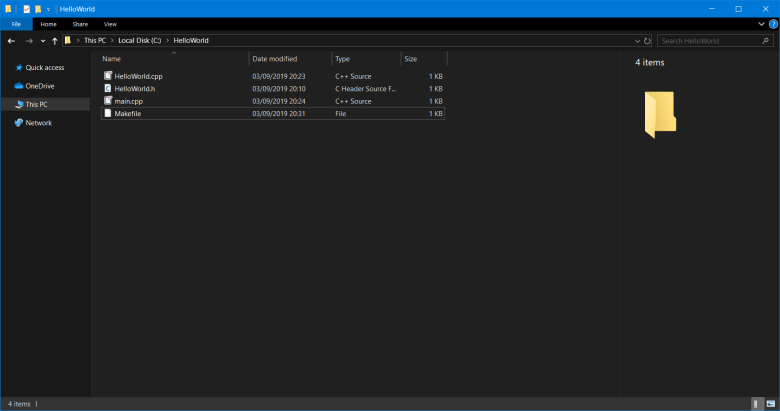This screenshot has height=411, width=780.
Task: Expand the ribbon with chevron
Action: pos(761,24)
